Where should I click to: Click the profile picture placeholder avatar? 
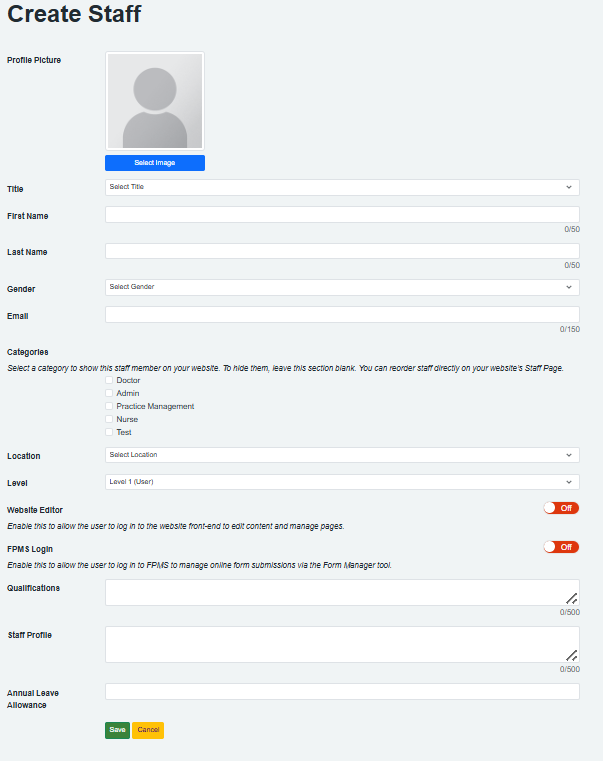click(x=155, y=101)
